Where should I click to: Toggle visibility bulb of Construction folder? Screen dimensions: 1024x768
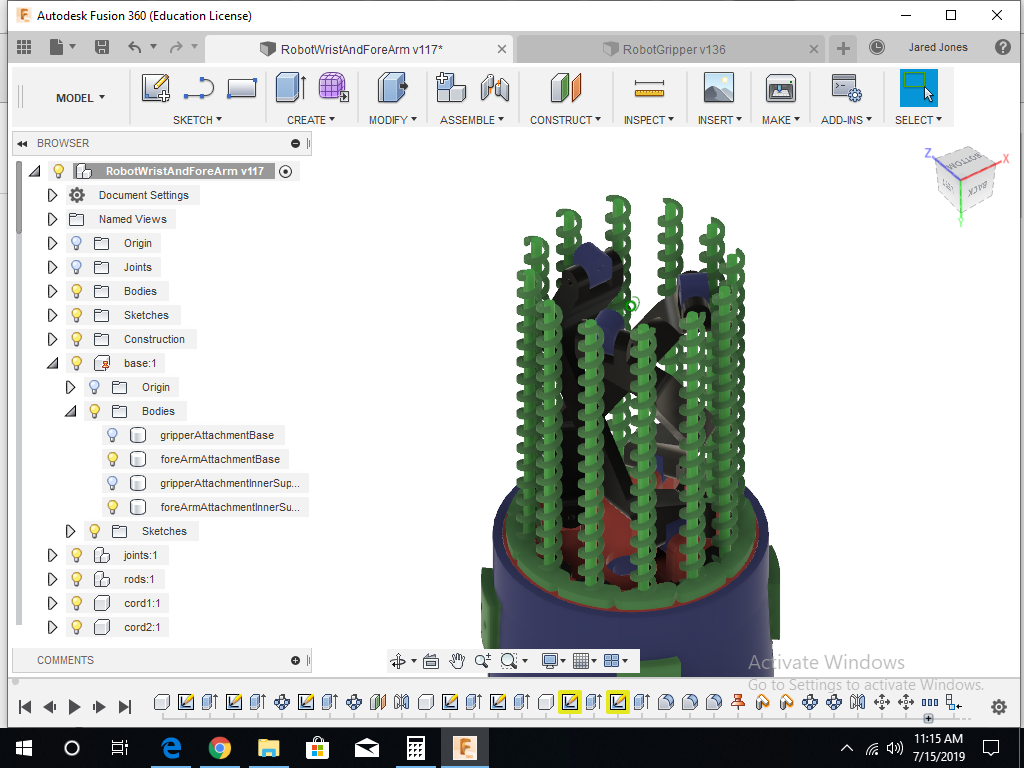[x=76, y=339]
